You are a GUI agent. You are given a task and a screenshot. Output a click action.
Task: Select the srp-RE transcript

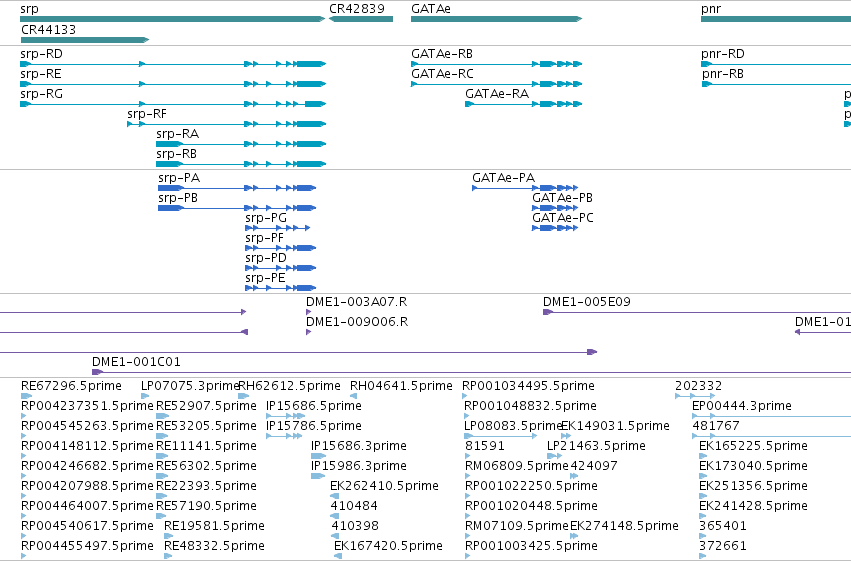173,84
